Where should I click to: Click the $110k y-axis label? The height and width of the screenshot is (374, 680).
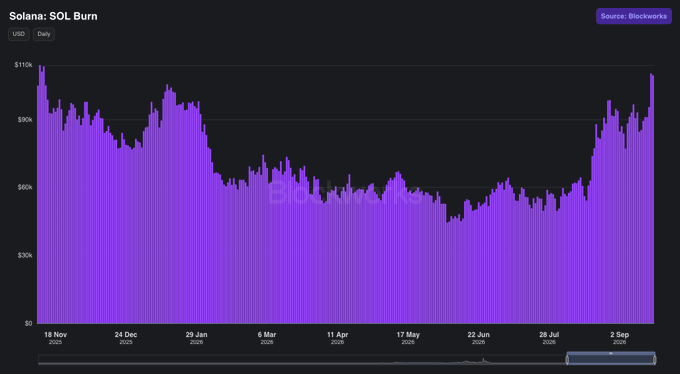pyautogui.click(x=23, y=65)
